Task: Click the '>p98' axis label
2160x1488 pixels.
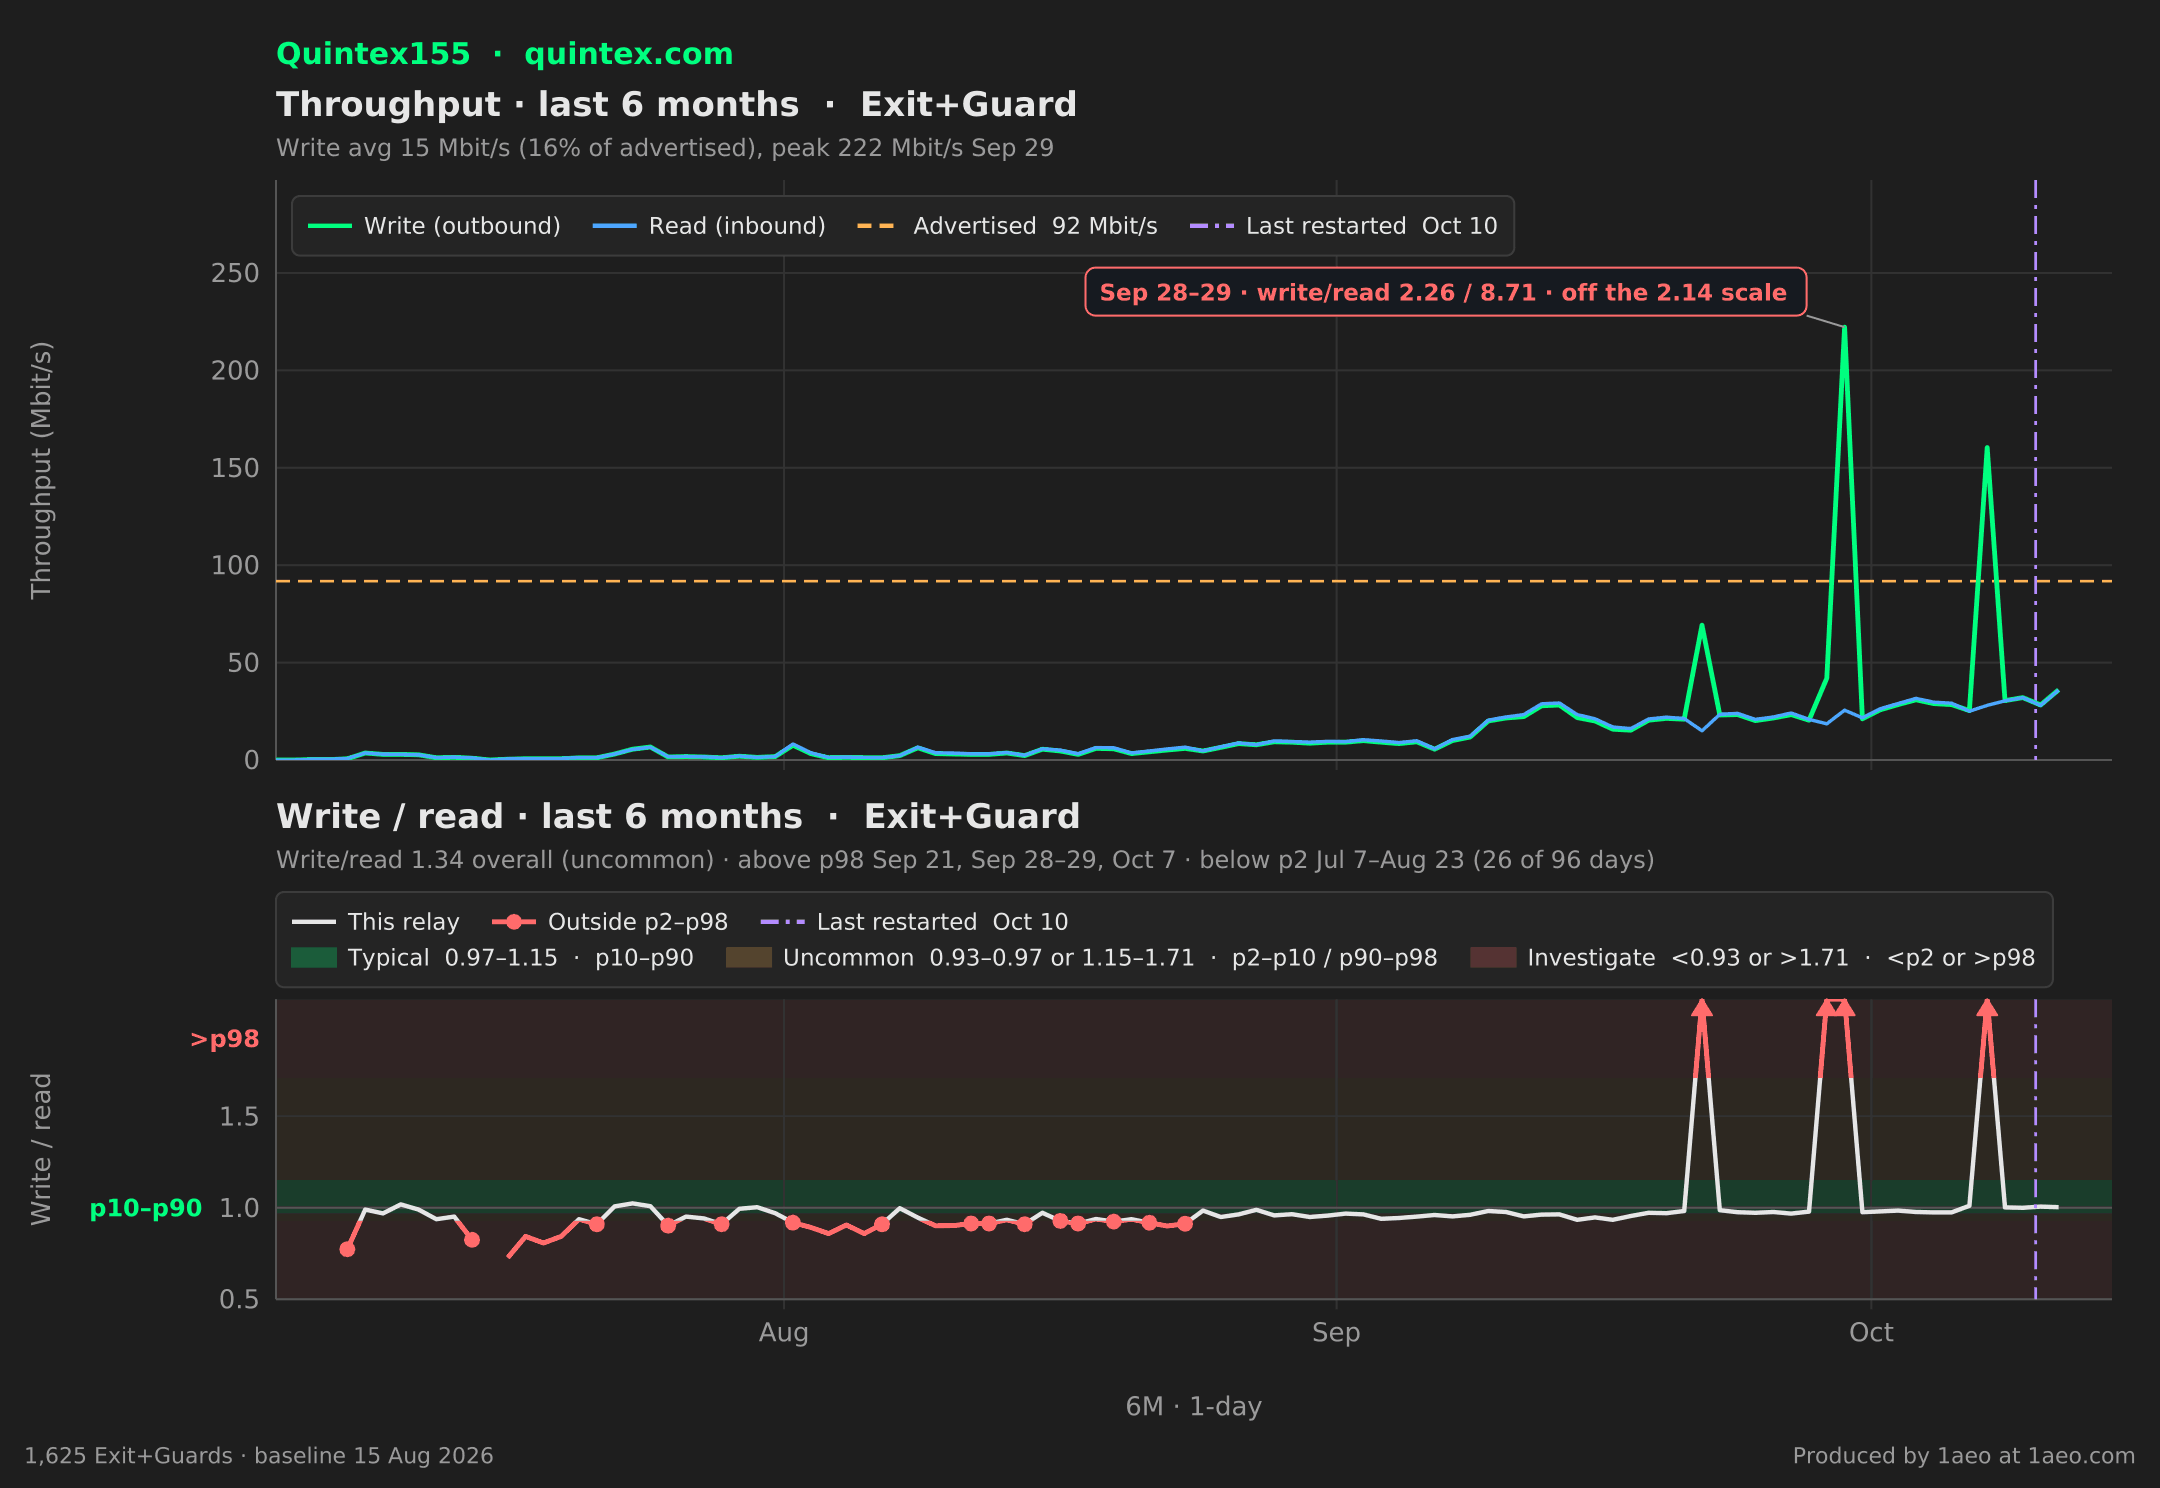Action: [x=225, y=1039]
